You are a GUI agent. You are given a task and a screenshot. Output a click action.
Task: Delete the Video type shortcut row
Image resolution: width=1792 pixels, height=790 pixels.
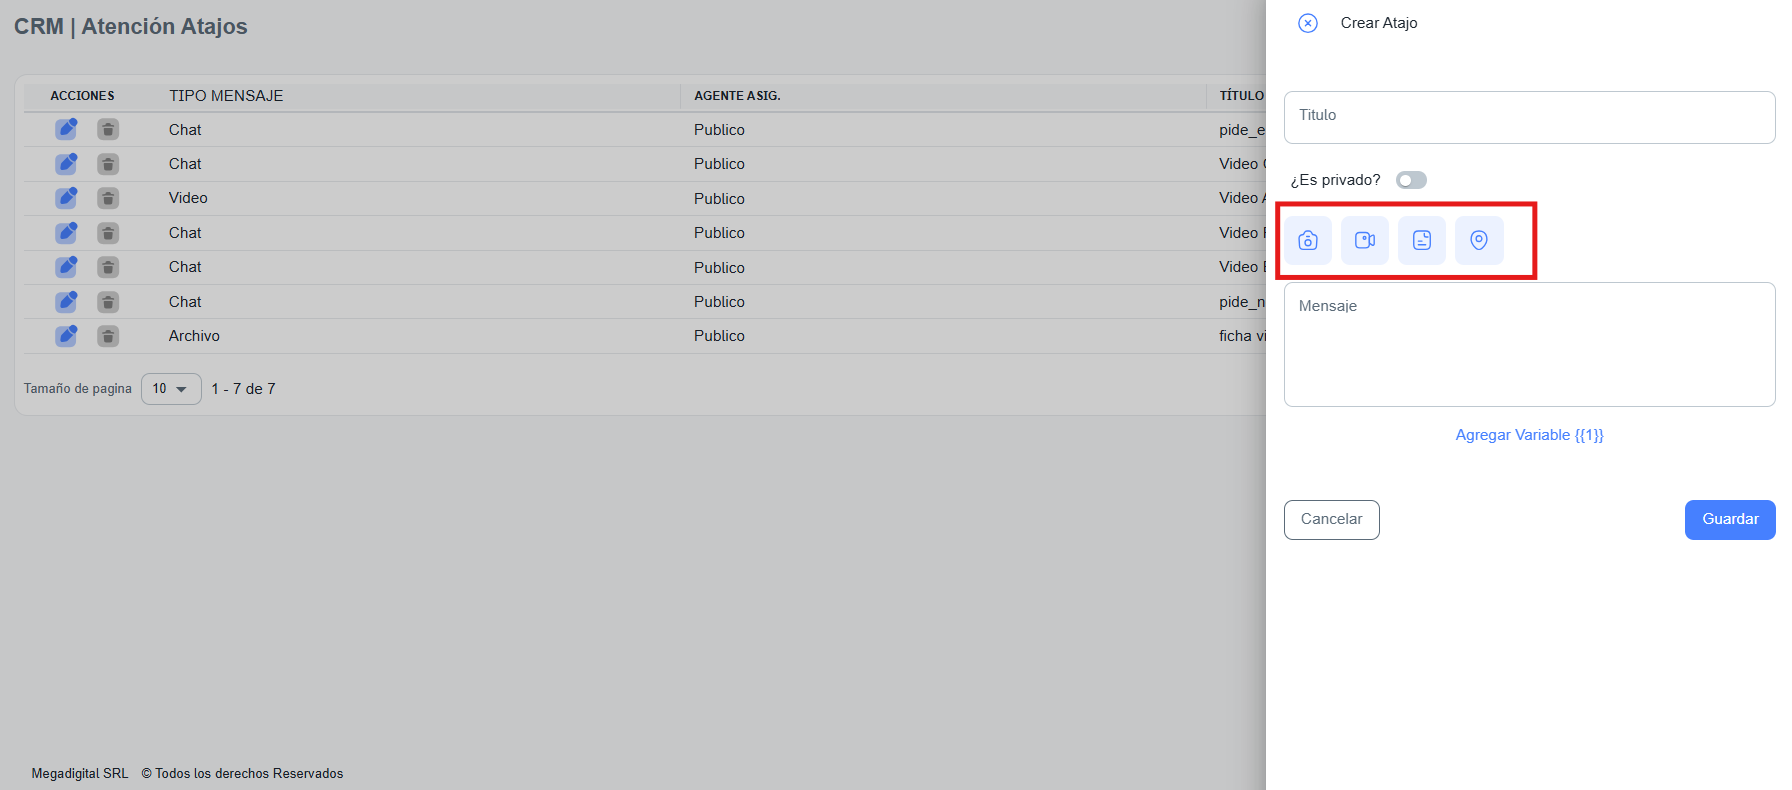coord(108,198)
